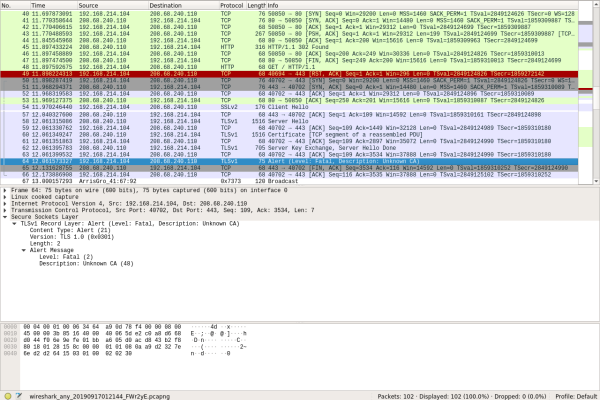Select the red RST, ACK packet row
Image resolution: width=600 pixels, height=400 pixels.
[x=300, y=74]
